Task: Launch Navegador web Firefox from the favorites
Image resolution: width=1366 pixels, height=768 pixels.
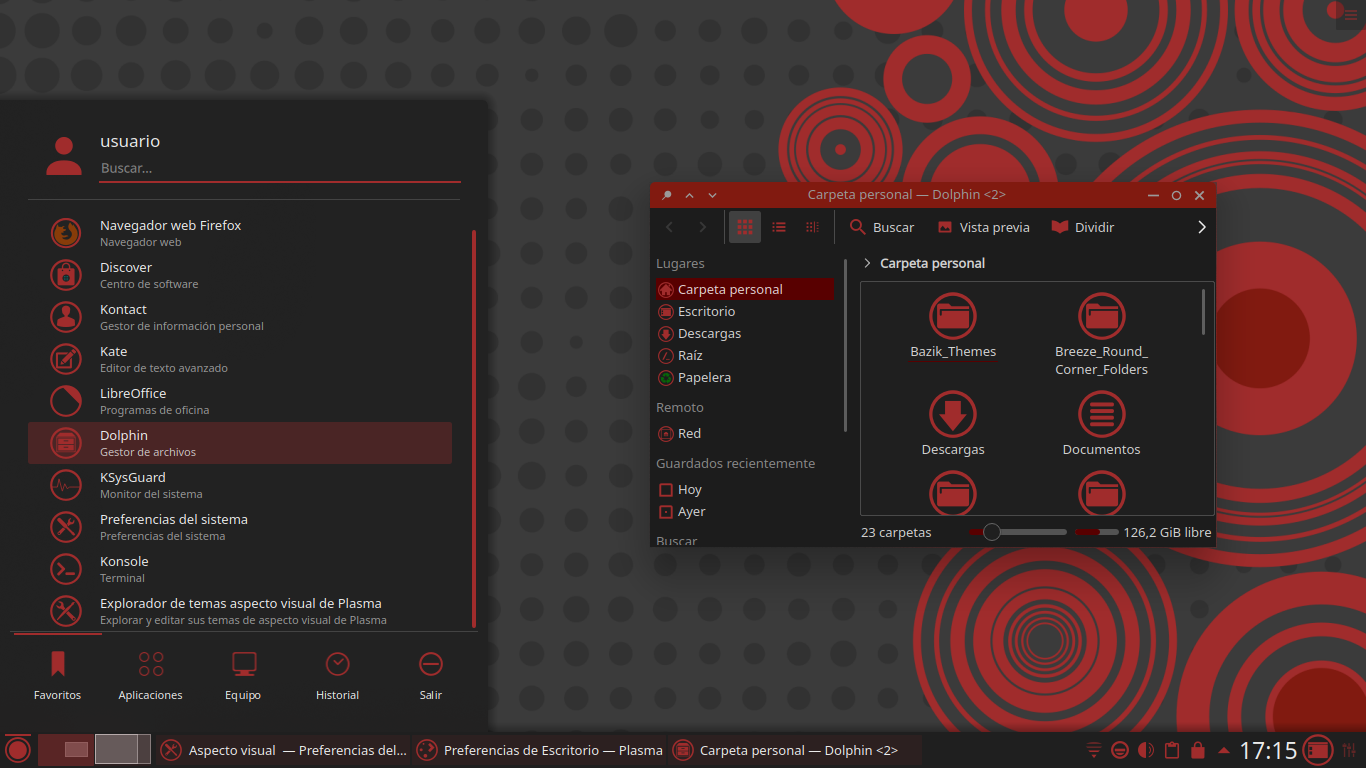Action: (240, 233)
